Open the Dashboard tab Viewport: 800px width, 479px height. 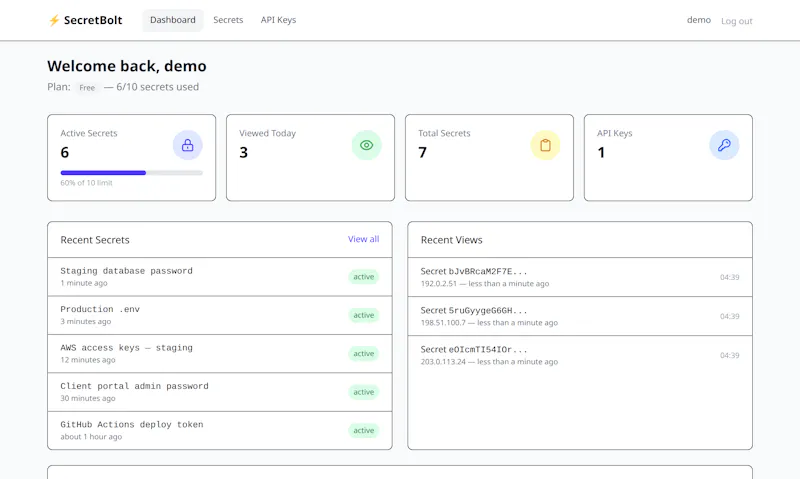(173, 20)
